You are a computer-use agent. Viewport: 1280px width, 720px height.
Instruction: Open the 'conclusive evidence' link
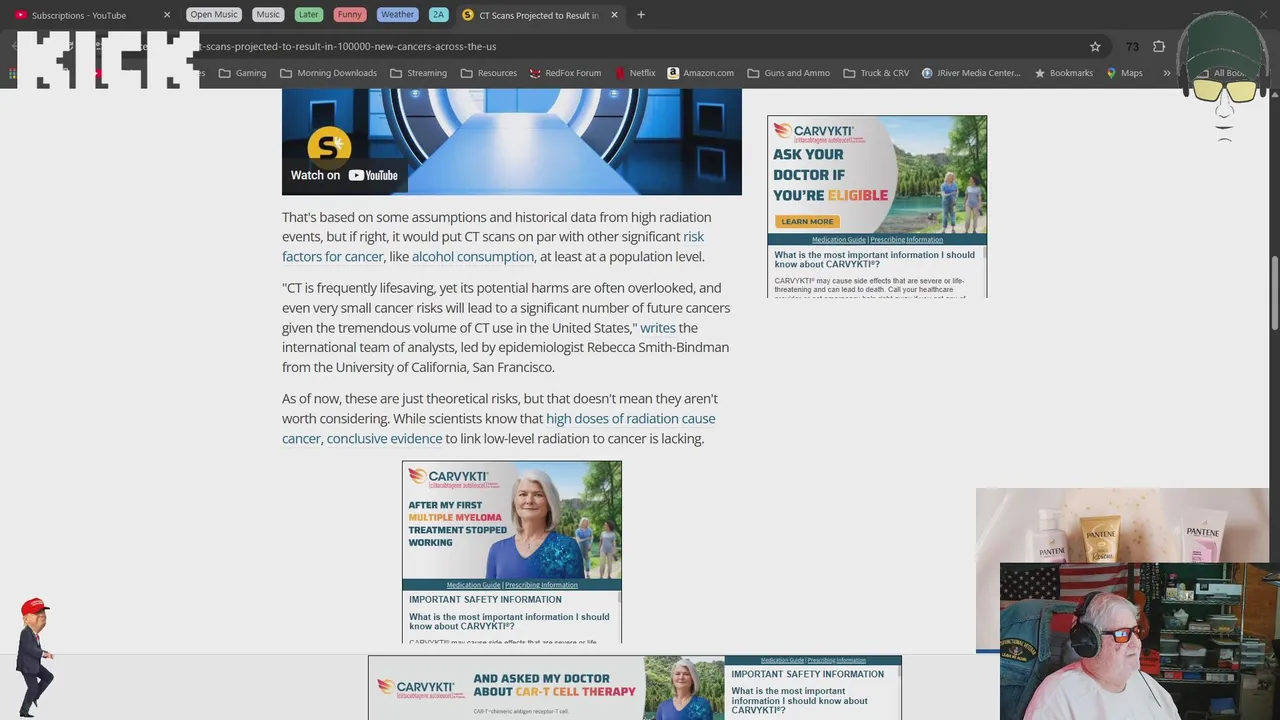pos(384,438)
